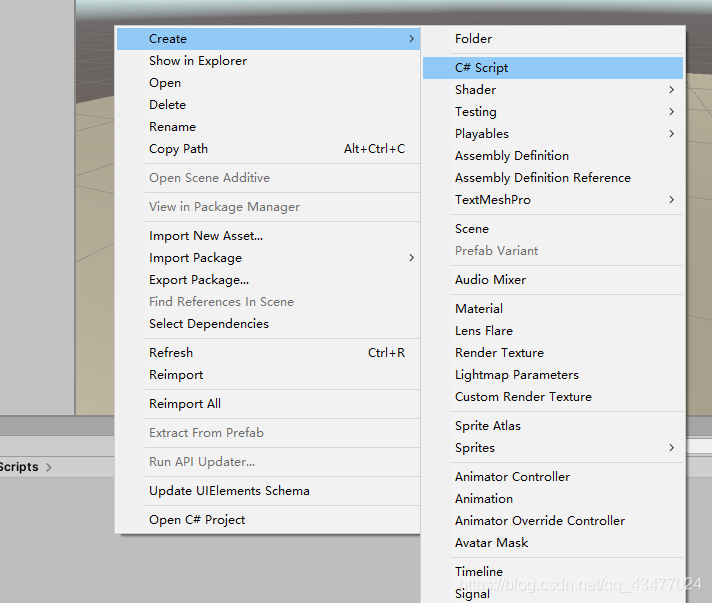Expand the TextMeshPro submenu arrow
Viewport: 712px width, 603px height.
(672, 200)
